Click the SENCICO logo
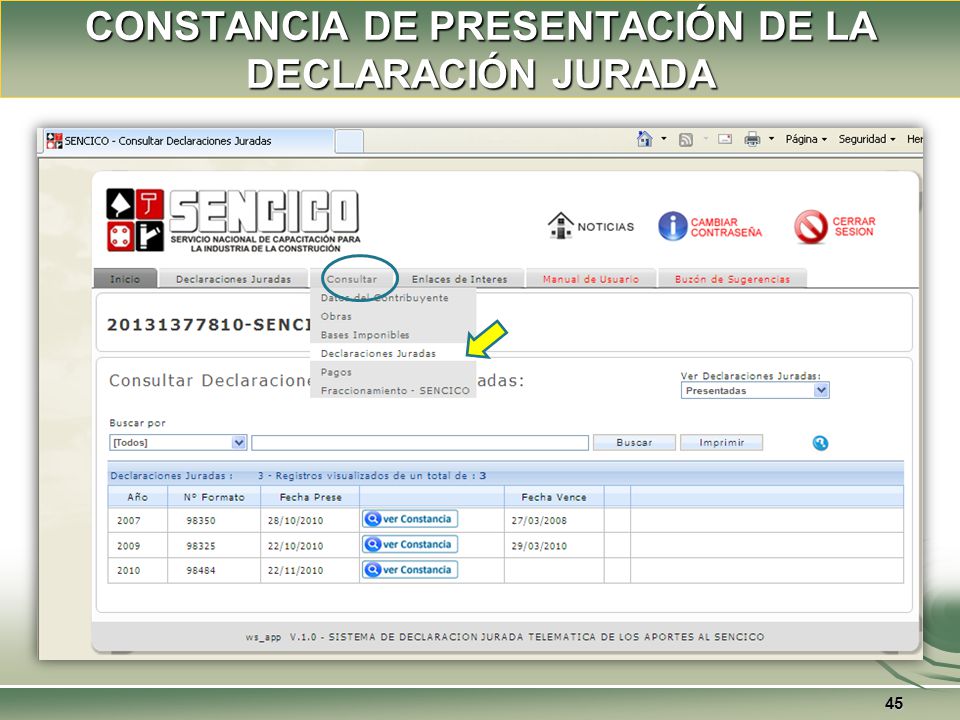 click(234, 221)
